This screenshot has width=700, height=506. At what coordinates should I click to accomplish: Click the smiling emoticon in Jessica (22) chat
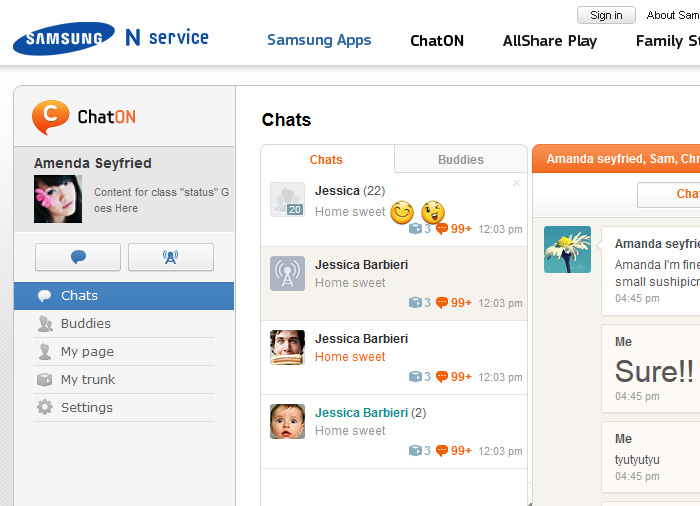pos(402,213)
